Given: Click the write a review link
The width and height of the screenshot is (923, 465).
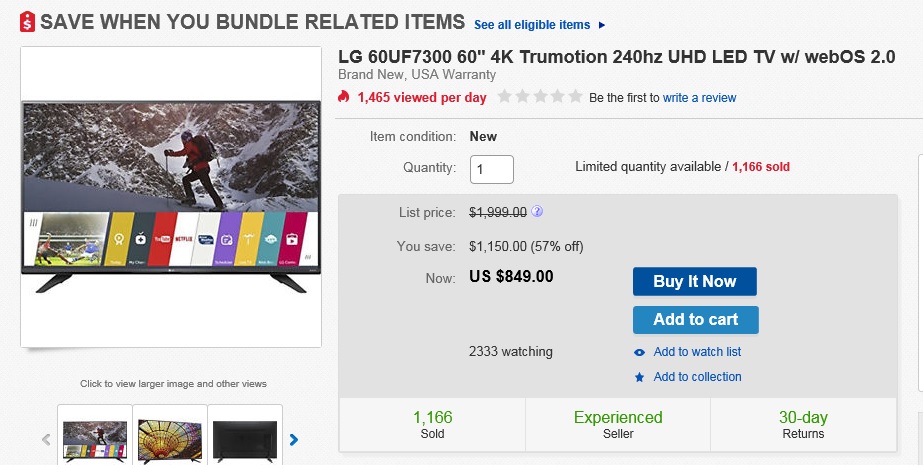Looking at the screenshot, I should tap(699, 98).
